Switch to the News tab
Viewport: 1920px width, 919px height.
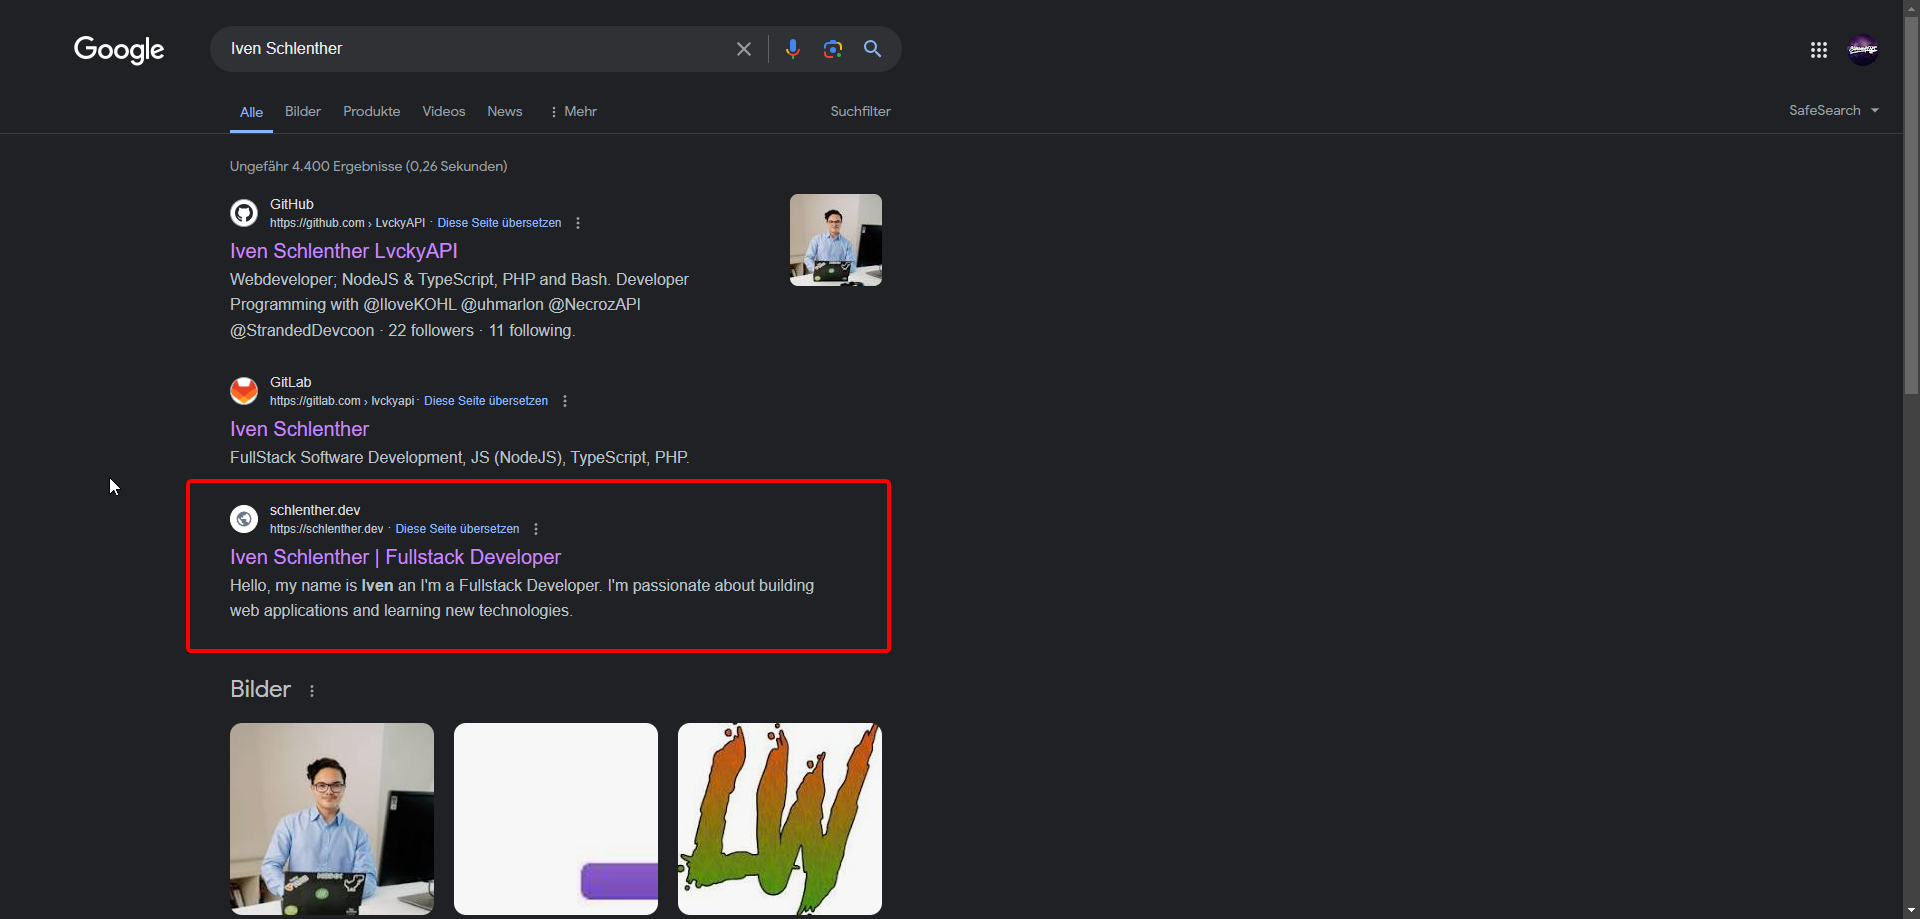coord(504,112)
